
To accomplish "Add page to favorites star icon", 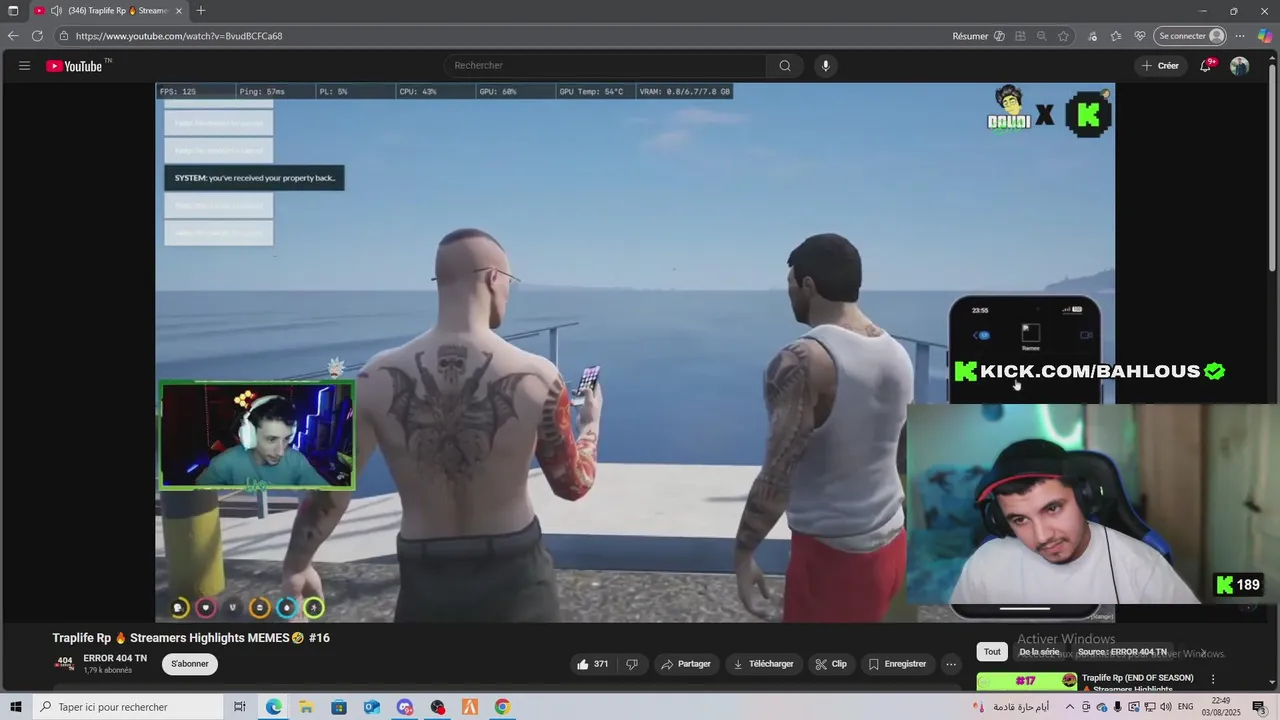I will point(1064,36).
